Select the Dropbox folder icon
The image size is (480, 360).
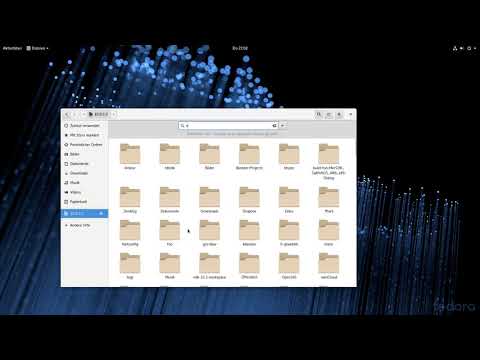pyautogui.click(x=249, y=196)
